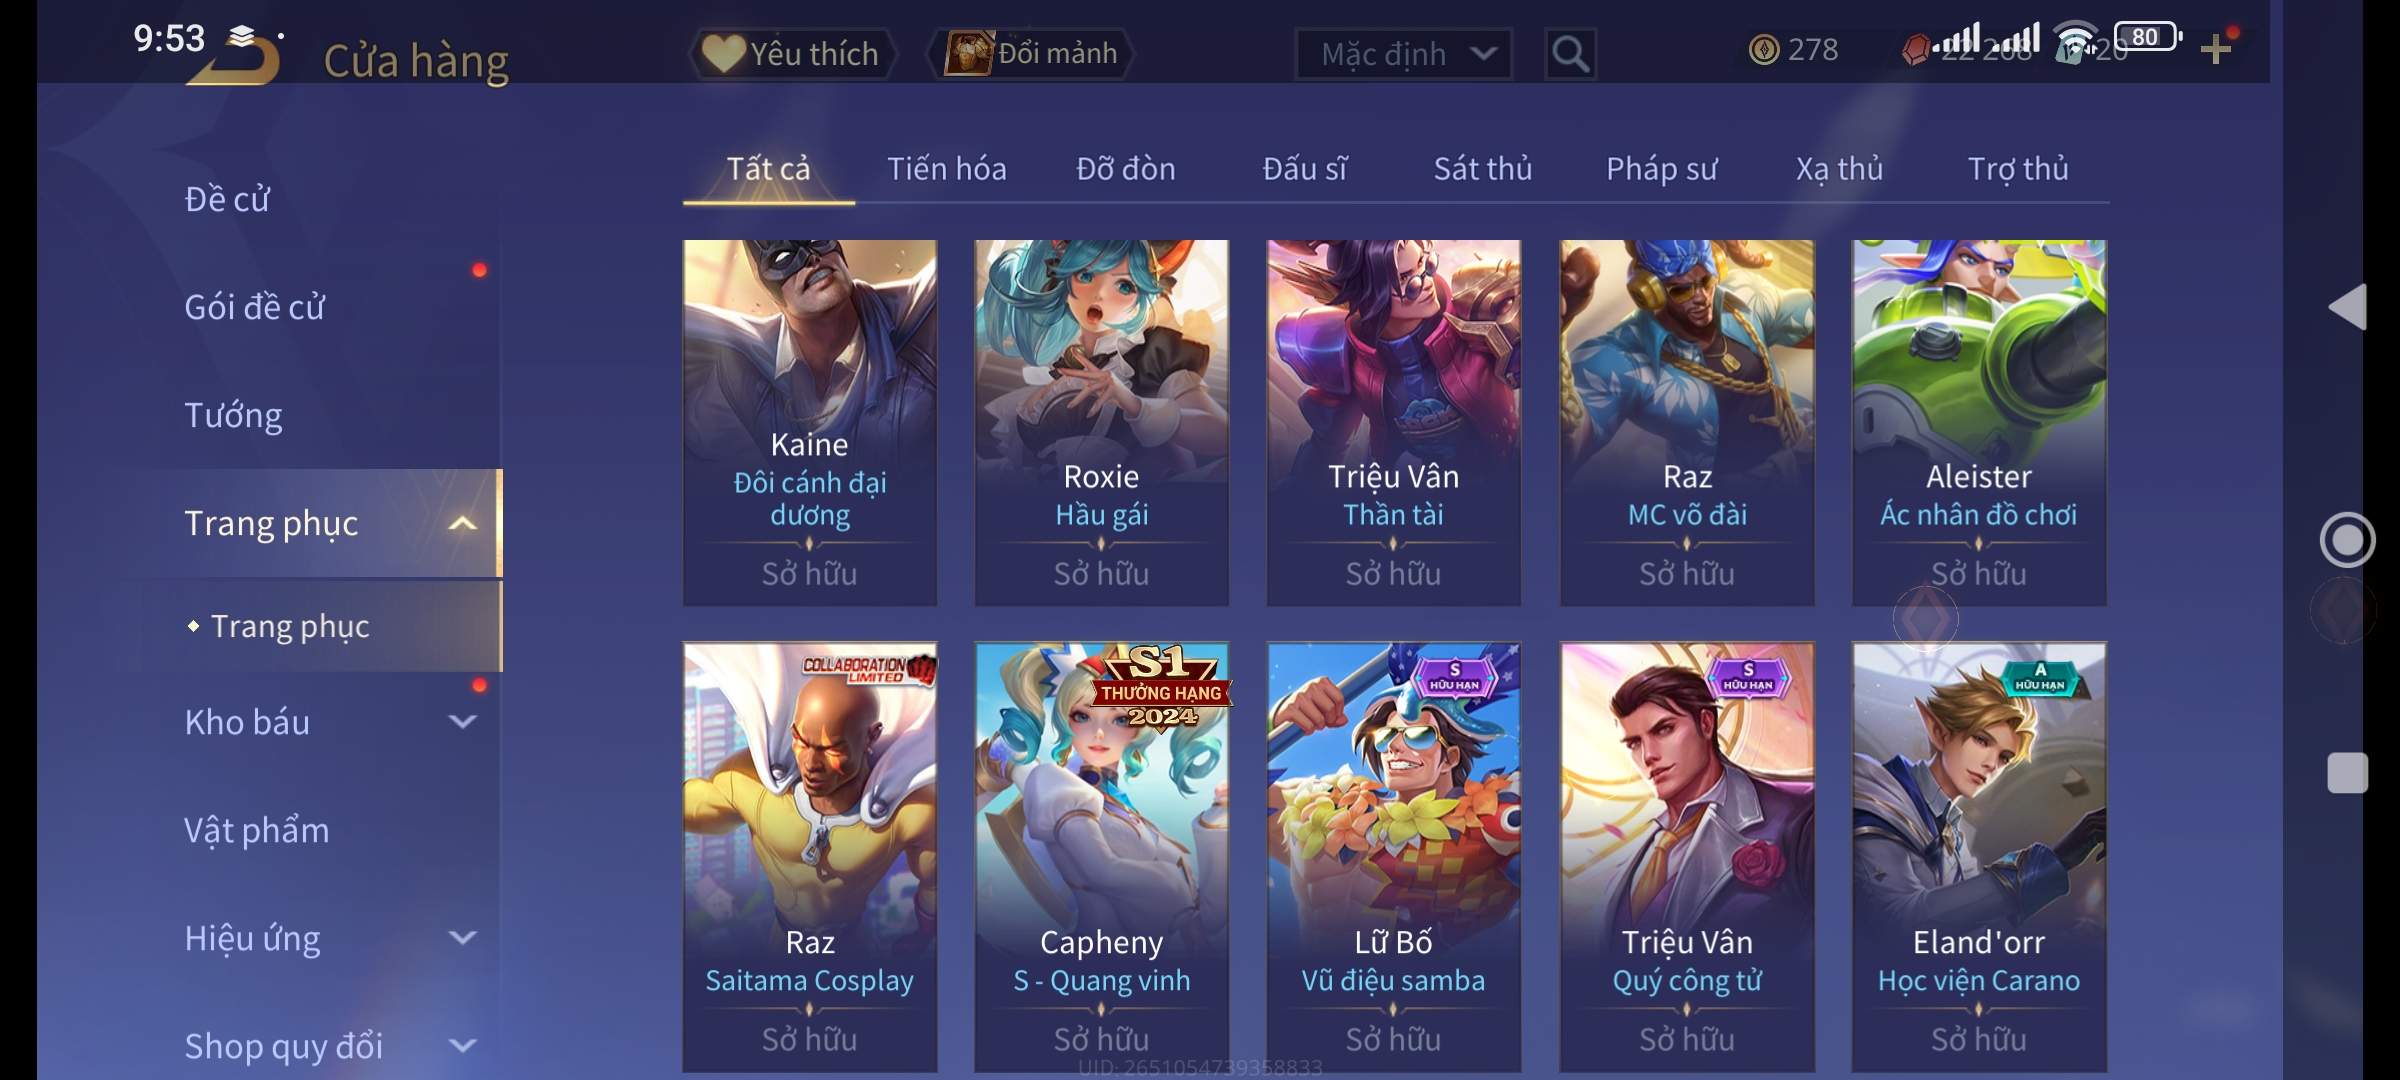Open Gói đề cử in sidebar

(254, 307)
